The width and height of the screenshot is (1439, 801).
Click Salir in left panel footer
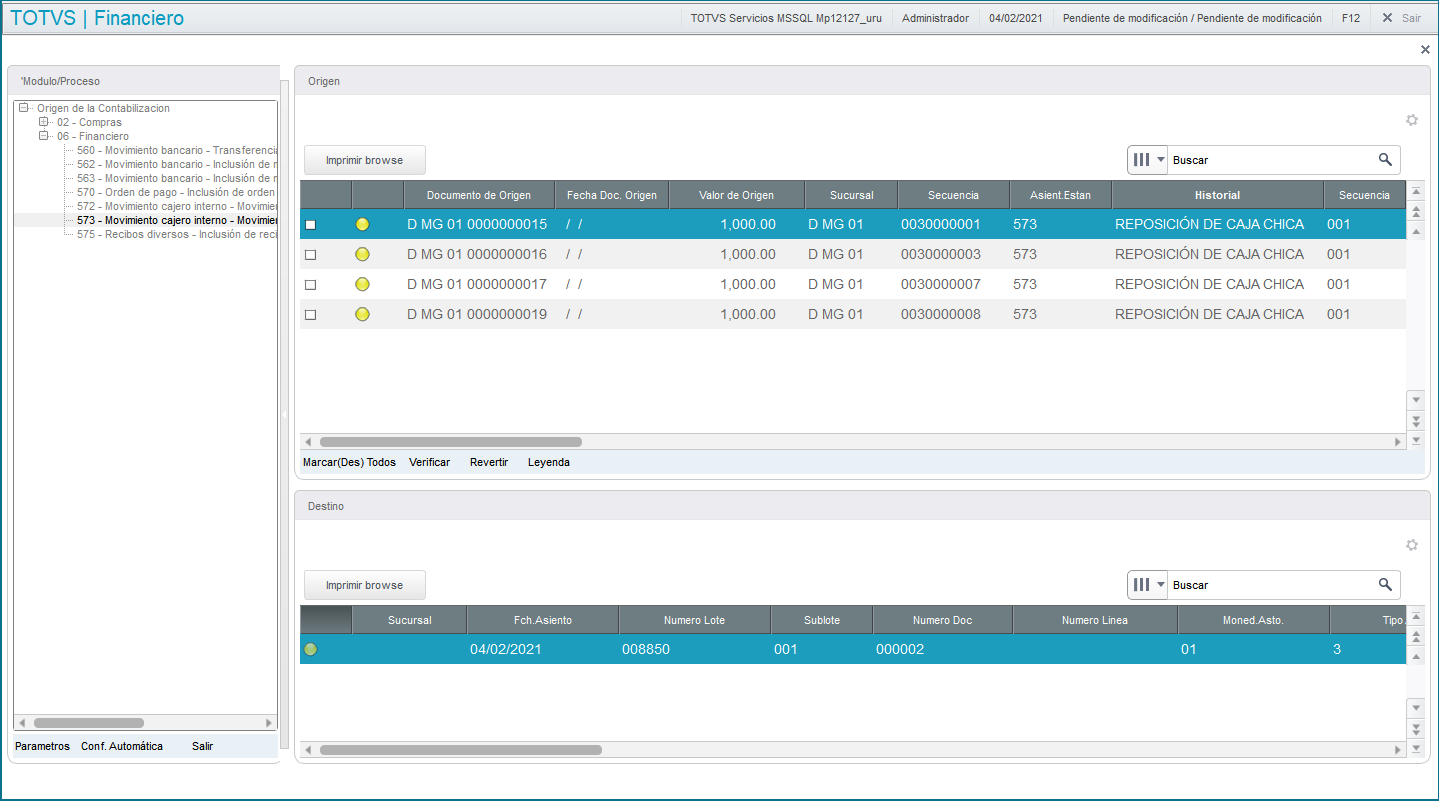click(x=202, y=746)
